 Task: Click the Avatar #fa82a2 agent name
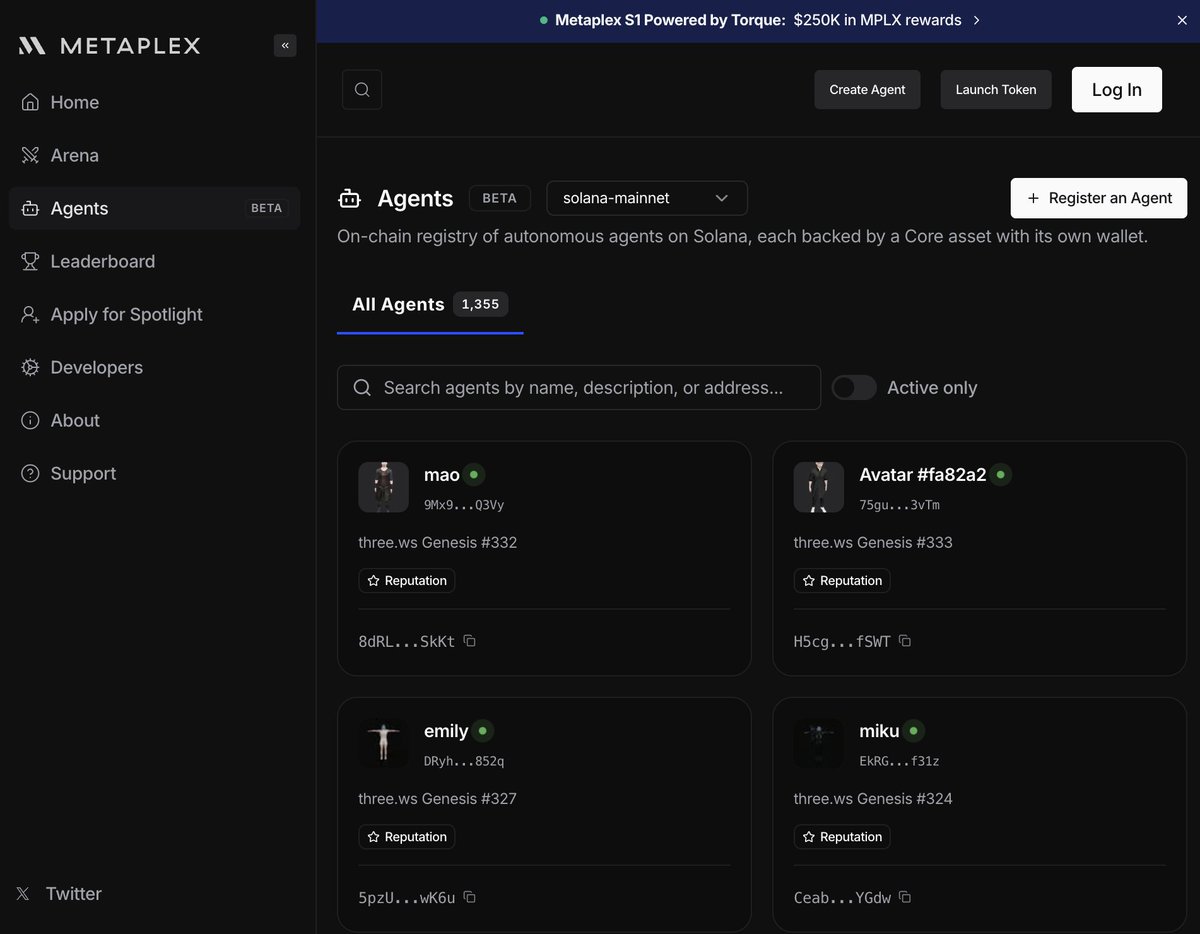(923, 474)
